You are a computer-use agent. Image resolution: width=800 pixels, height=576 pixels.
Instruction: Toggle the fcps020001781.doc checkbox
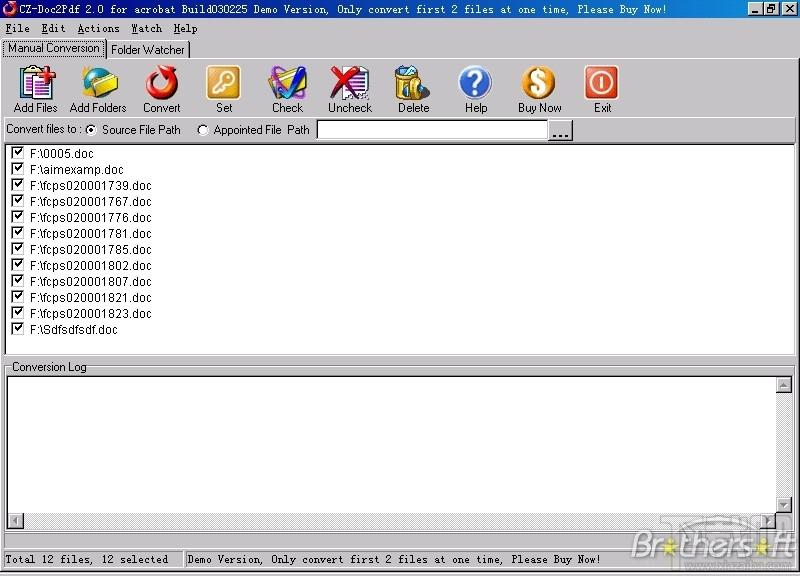pyautogui.click(x=17, y=233)
